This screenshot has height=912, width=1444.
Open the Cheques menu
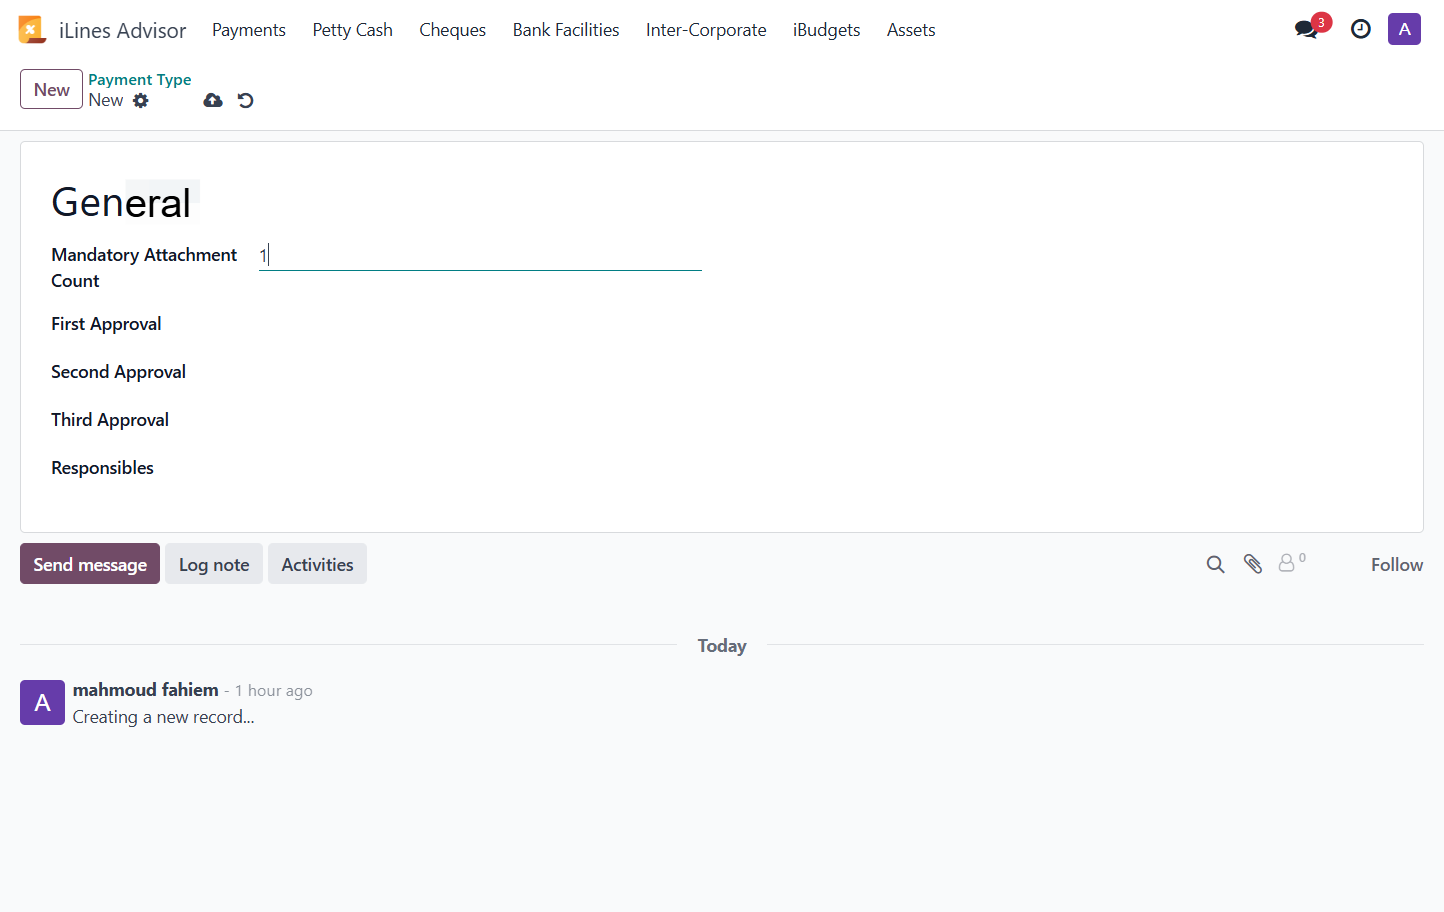[x=453, y=30]
